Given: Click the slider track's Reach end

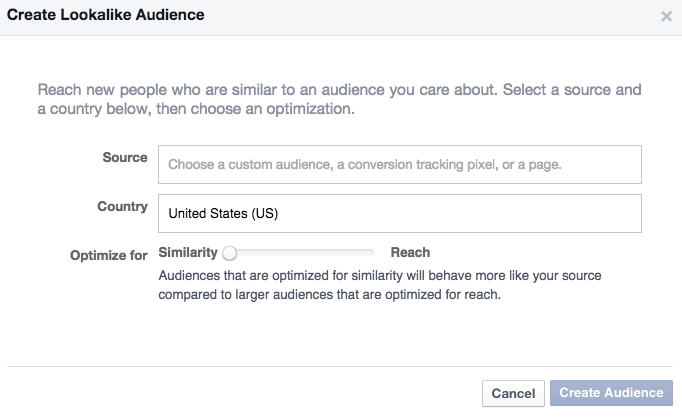Looking at the screenshot, I should pos(370,252).
